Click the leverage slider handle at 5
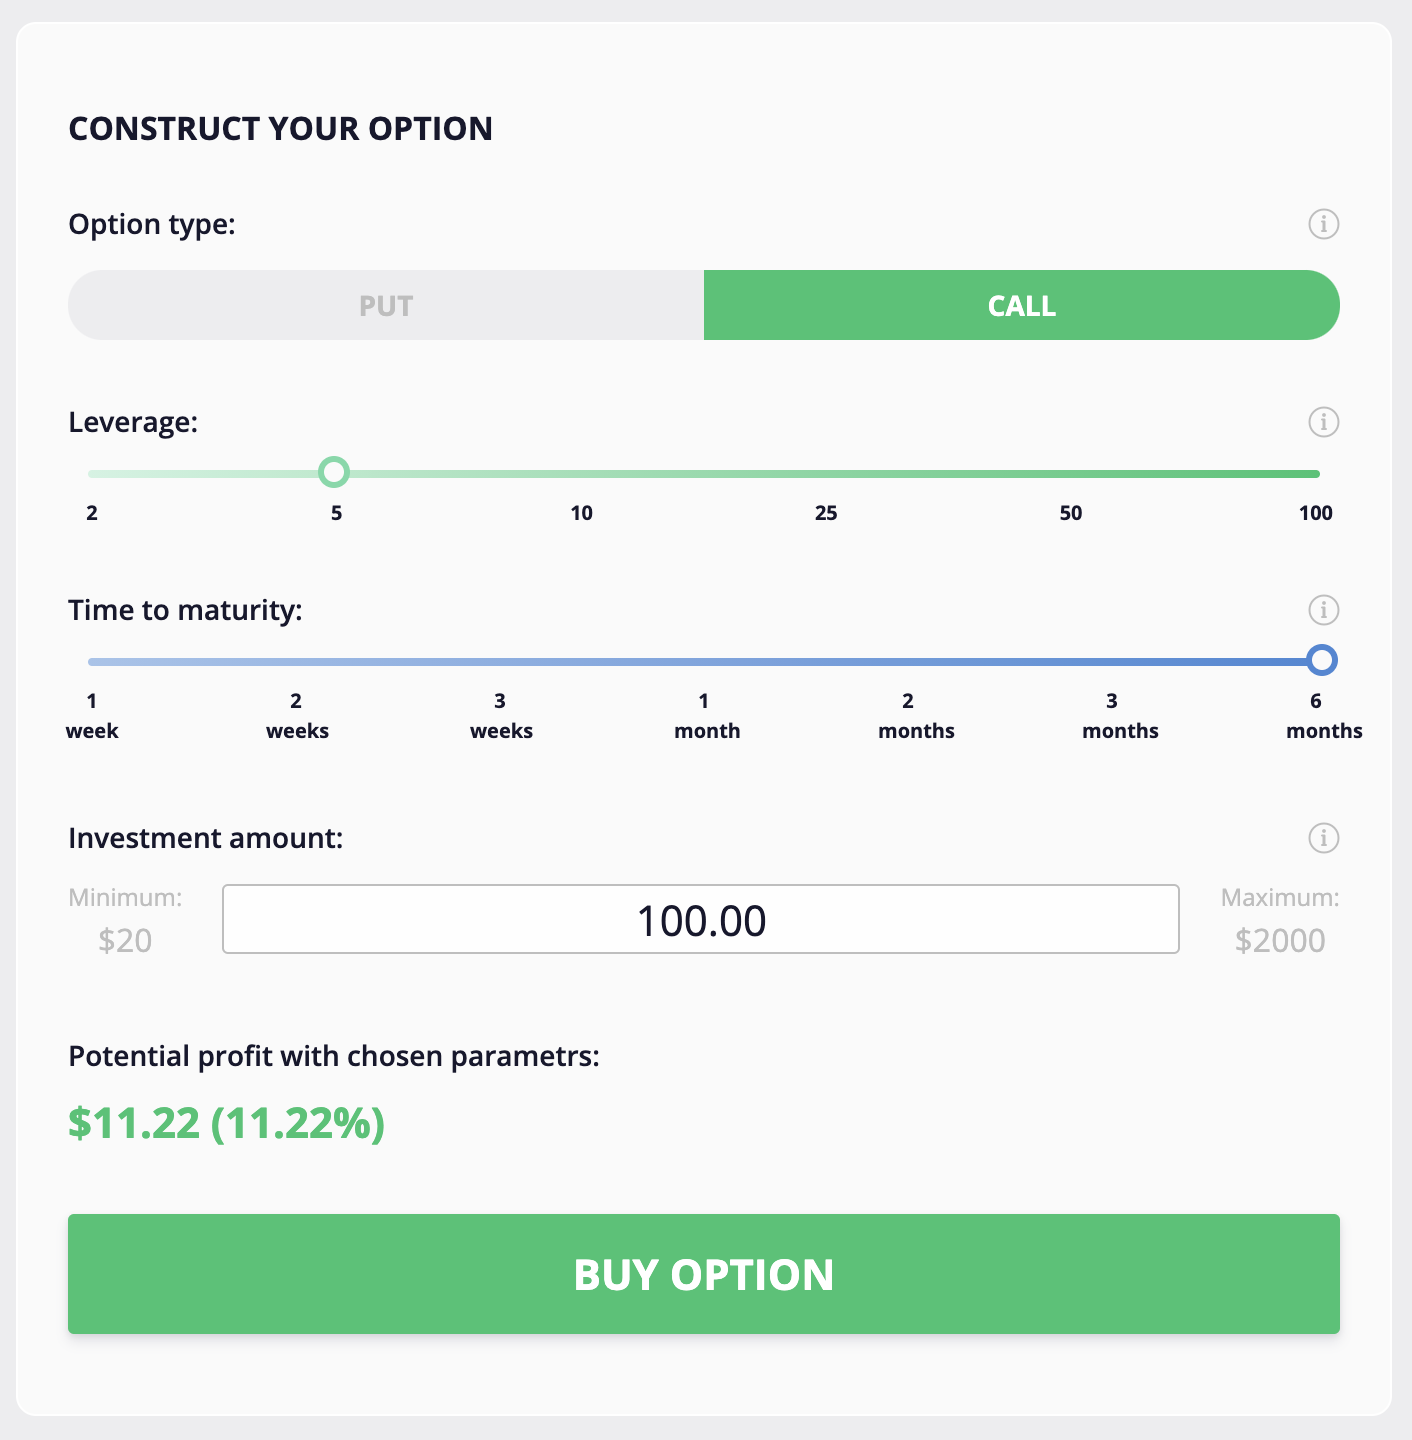 click(x=334, y=472)
